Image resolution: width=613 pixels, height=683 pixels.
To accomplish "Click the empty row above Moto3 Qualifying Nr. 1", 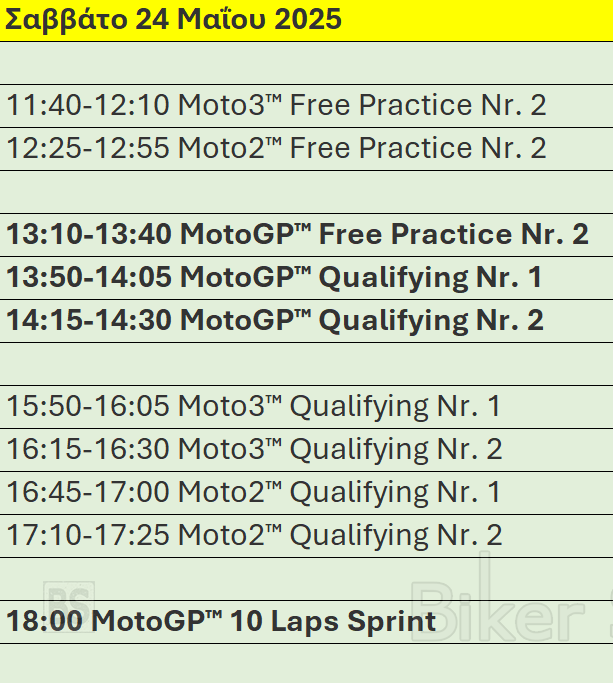I will [306, 364].
